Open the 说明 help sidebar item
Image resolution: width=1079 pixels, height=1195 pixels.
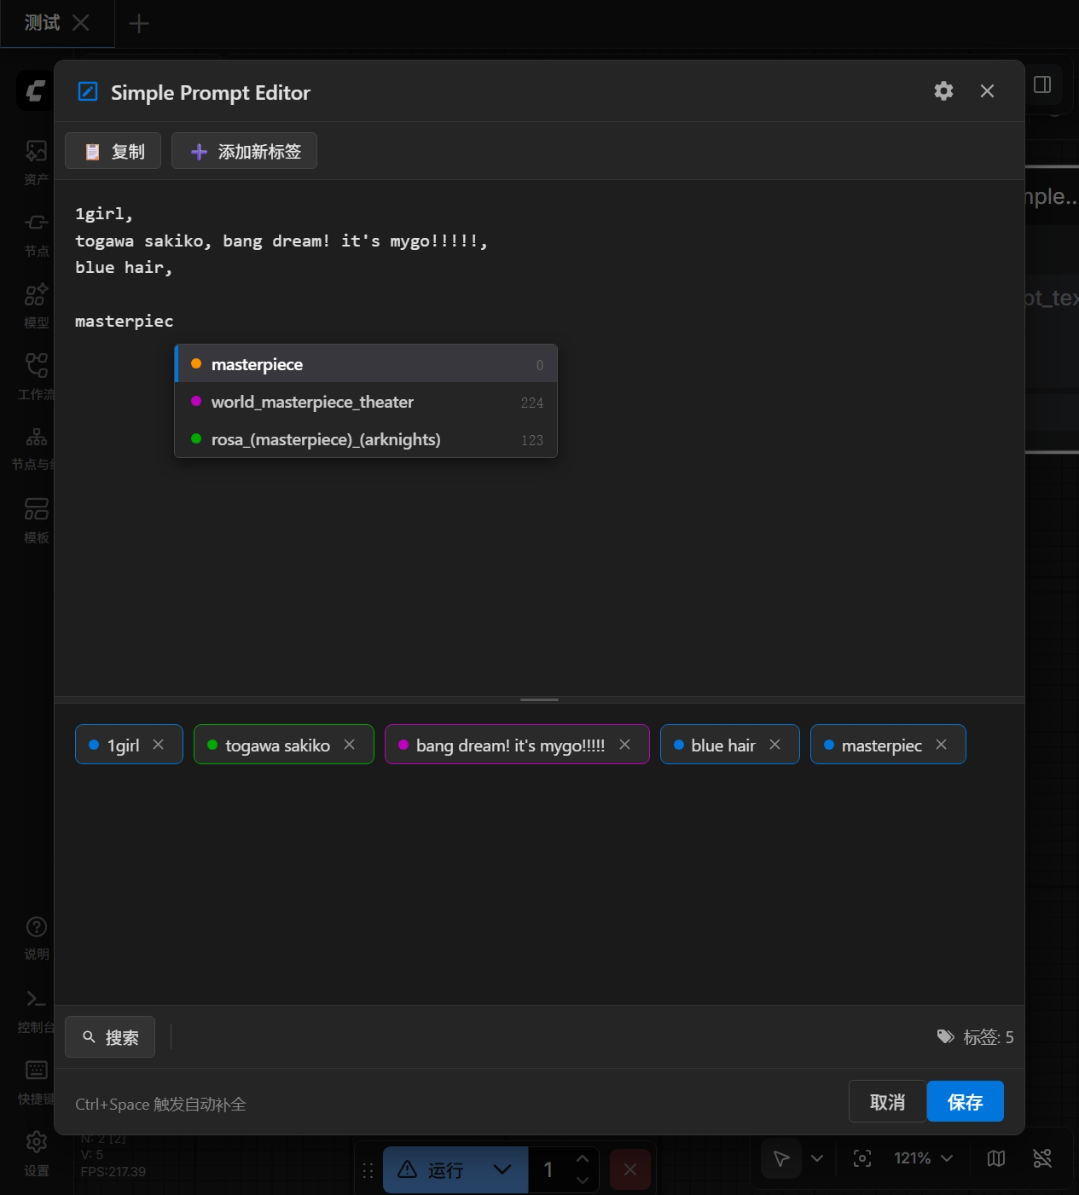click(x=36, y=937)
